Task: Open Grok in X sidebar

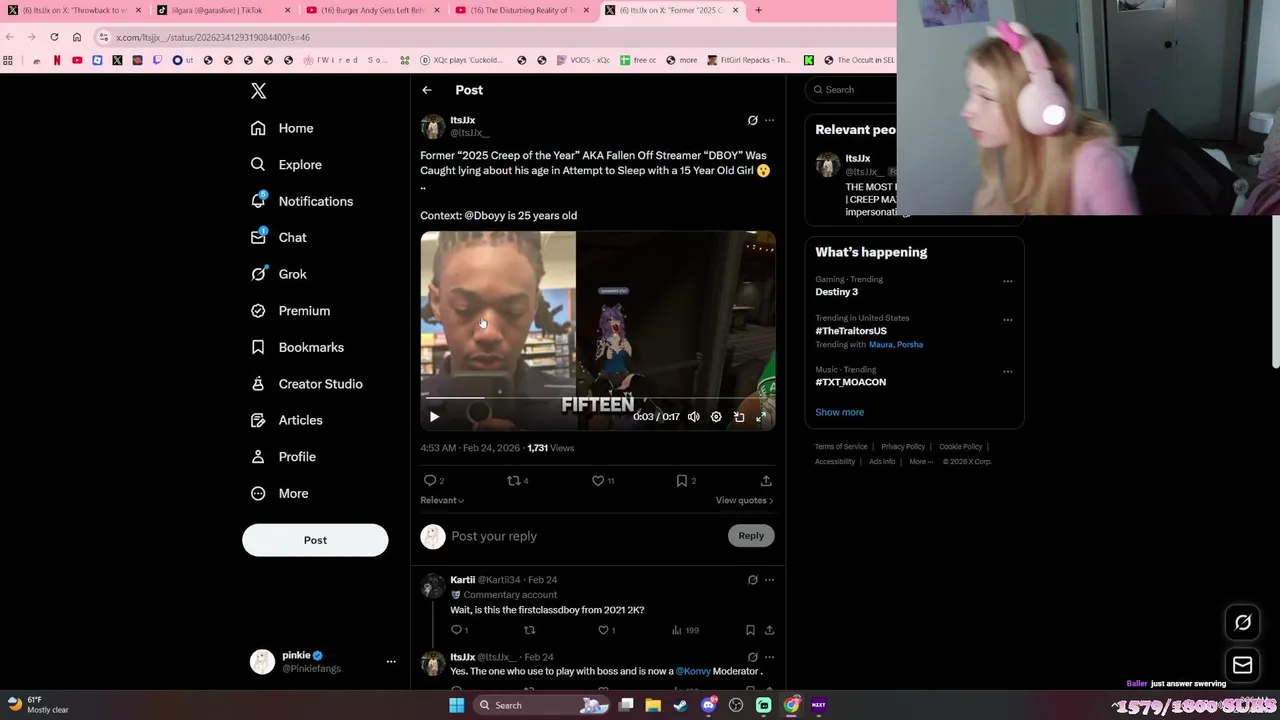Action: pos(279,274)
